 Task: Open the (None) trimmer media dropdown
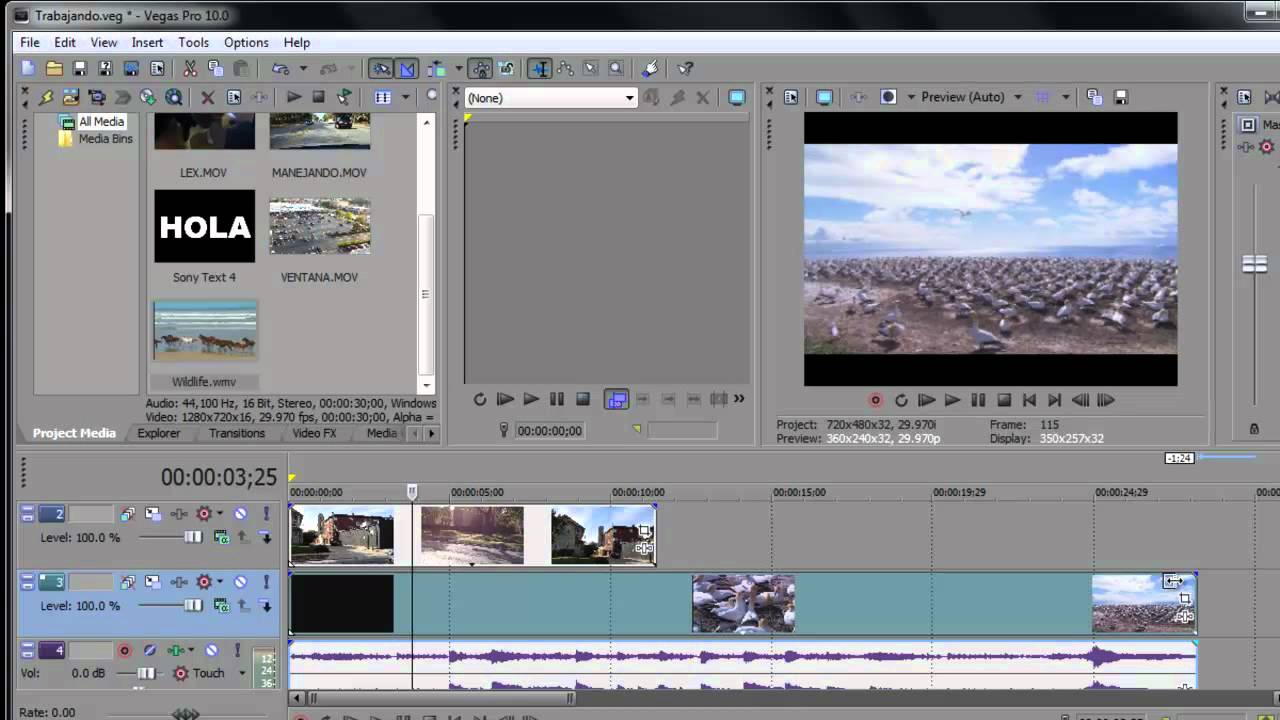coord(629,98)
